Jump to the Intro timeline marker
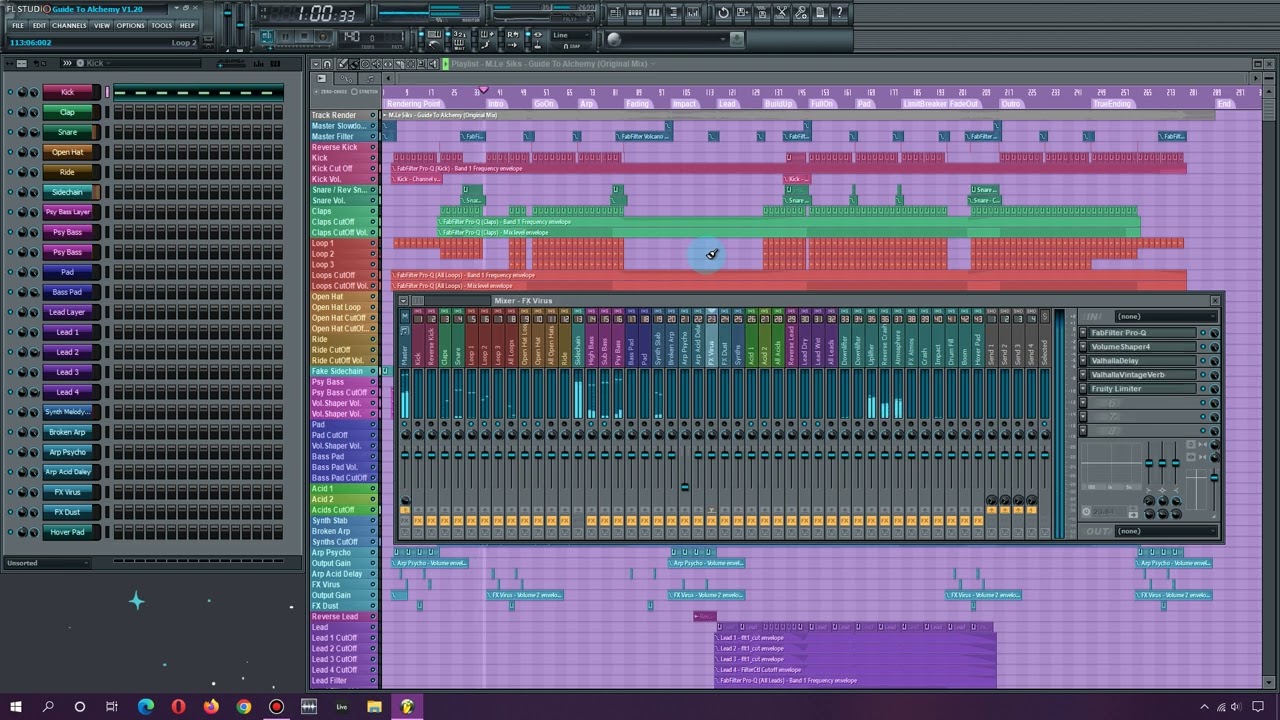This screenshot has width=1280, height=720. point(496,104)
